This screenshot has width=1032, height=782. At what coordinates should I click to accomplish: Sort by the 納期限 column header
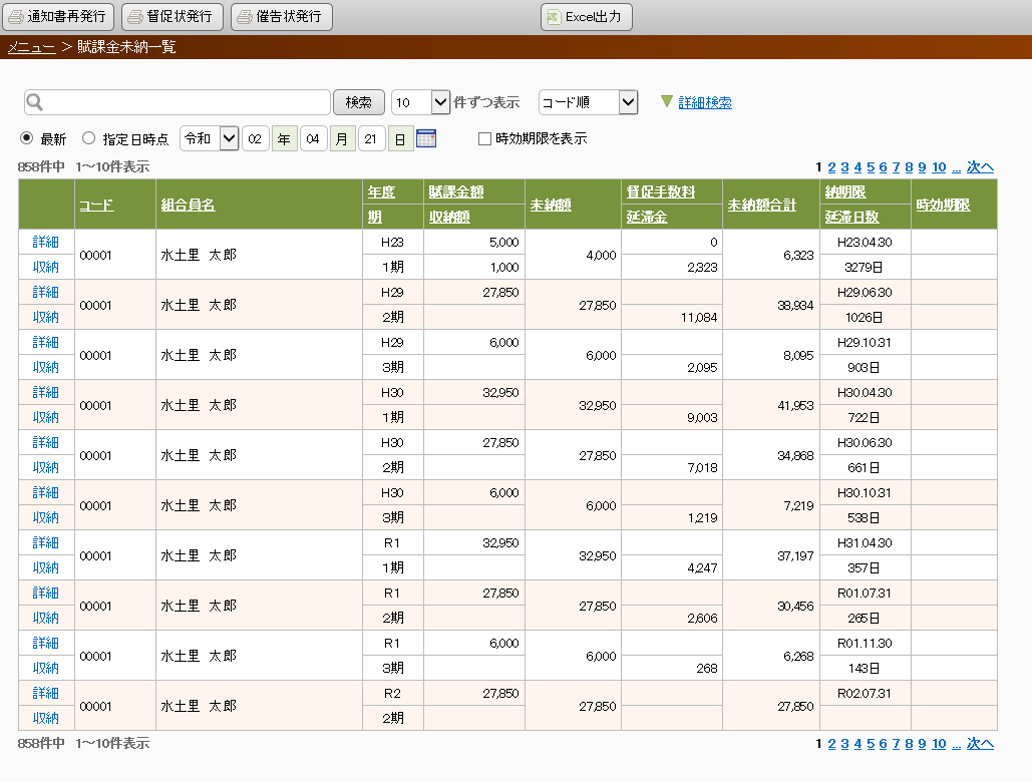(x=846, y=192)
